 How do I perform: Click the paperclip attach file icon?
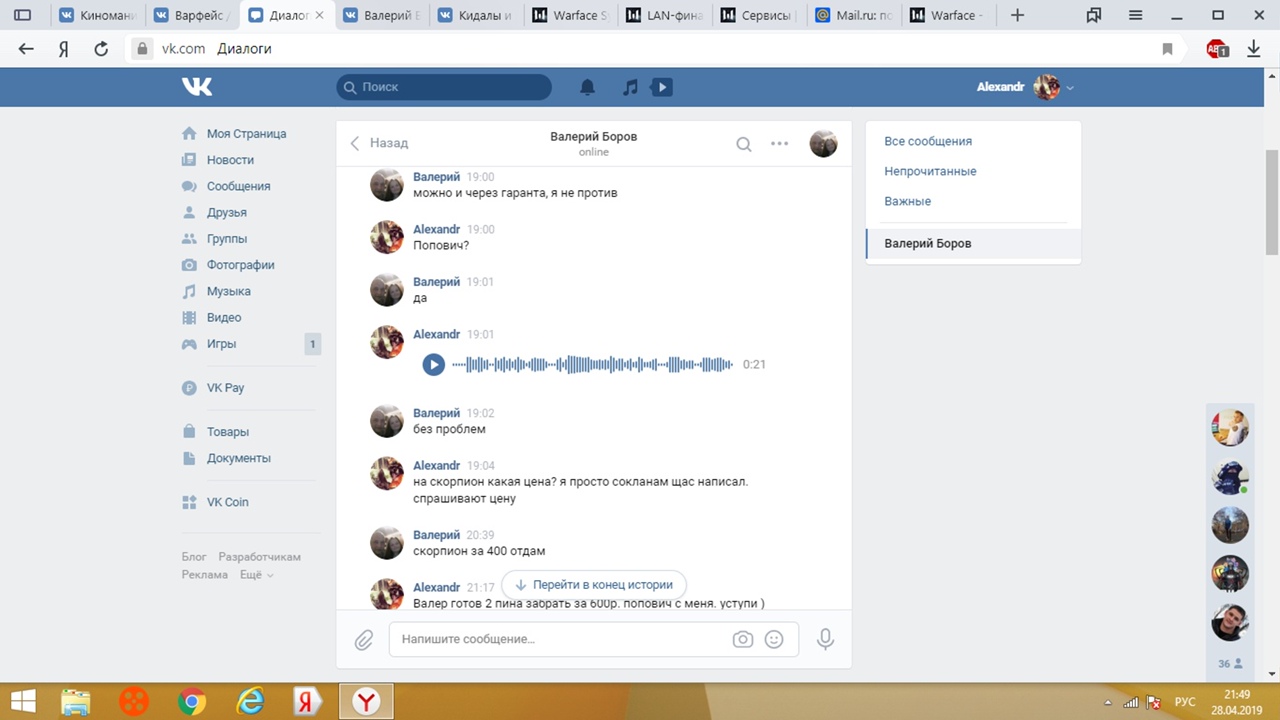click(x=364, y=639)
